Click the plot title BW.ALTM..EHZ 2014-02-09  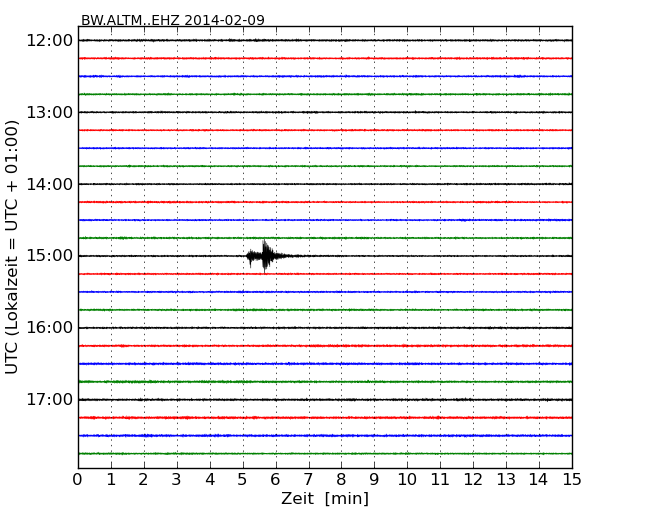172,20
